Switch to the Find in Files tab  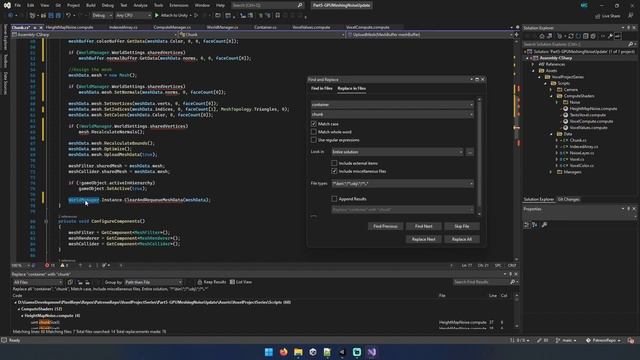322,88
